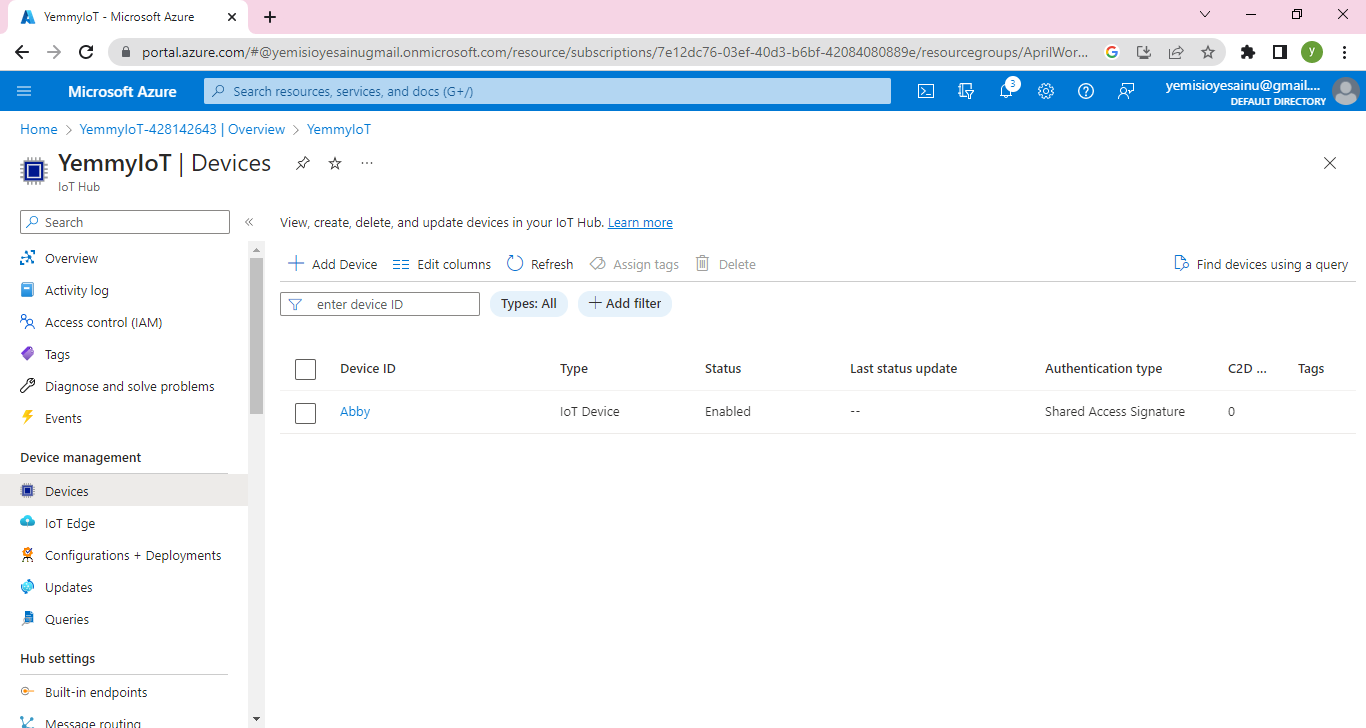1366x728 pixels.
Task: Click Delete in the devices toolbar
Action: point(726,264)
